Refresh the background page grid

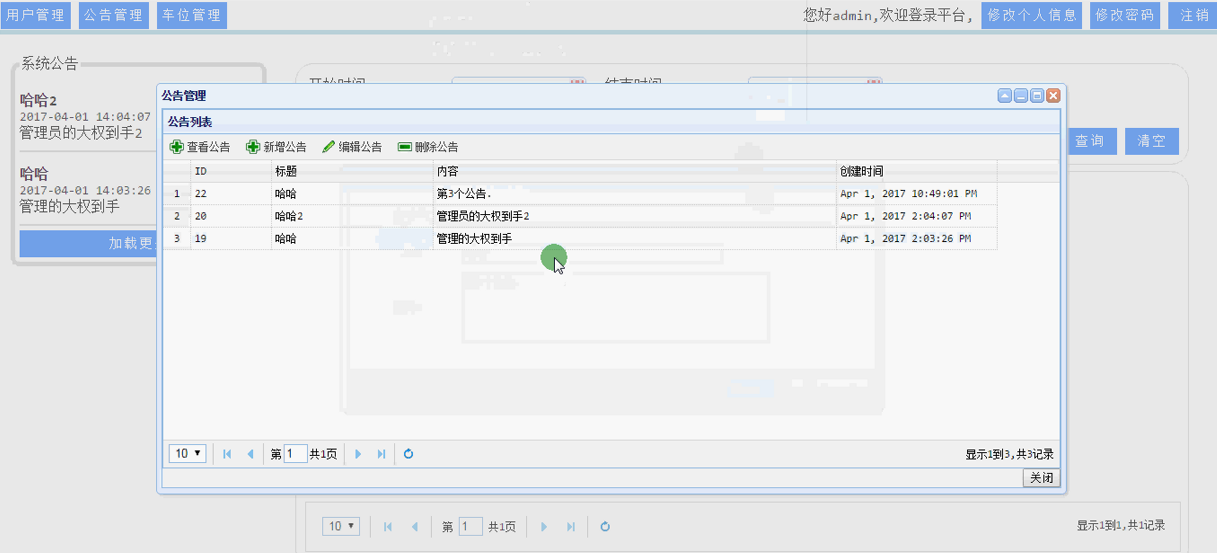pyautogui.click(x=605, y=526)
